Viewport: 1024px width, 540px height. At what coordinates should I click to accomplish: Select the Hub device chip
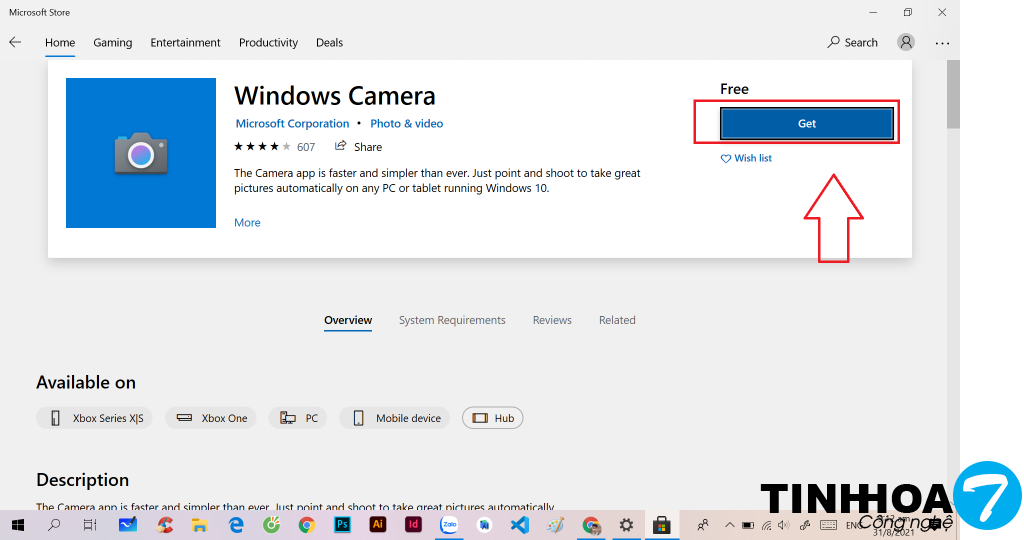pos(493,418)
